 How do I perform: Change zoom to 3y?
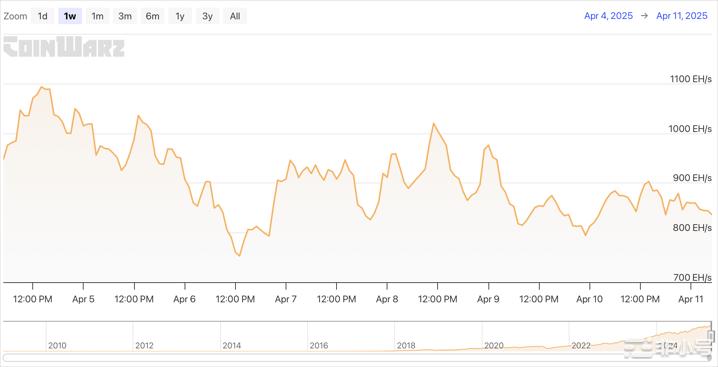tap(207, 16)
